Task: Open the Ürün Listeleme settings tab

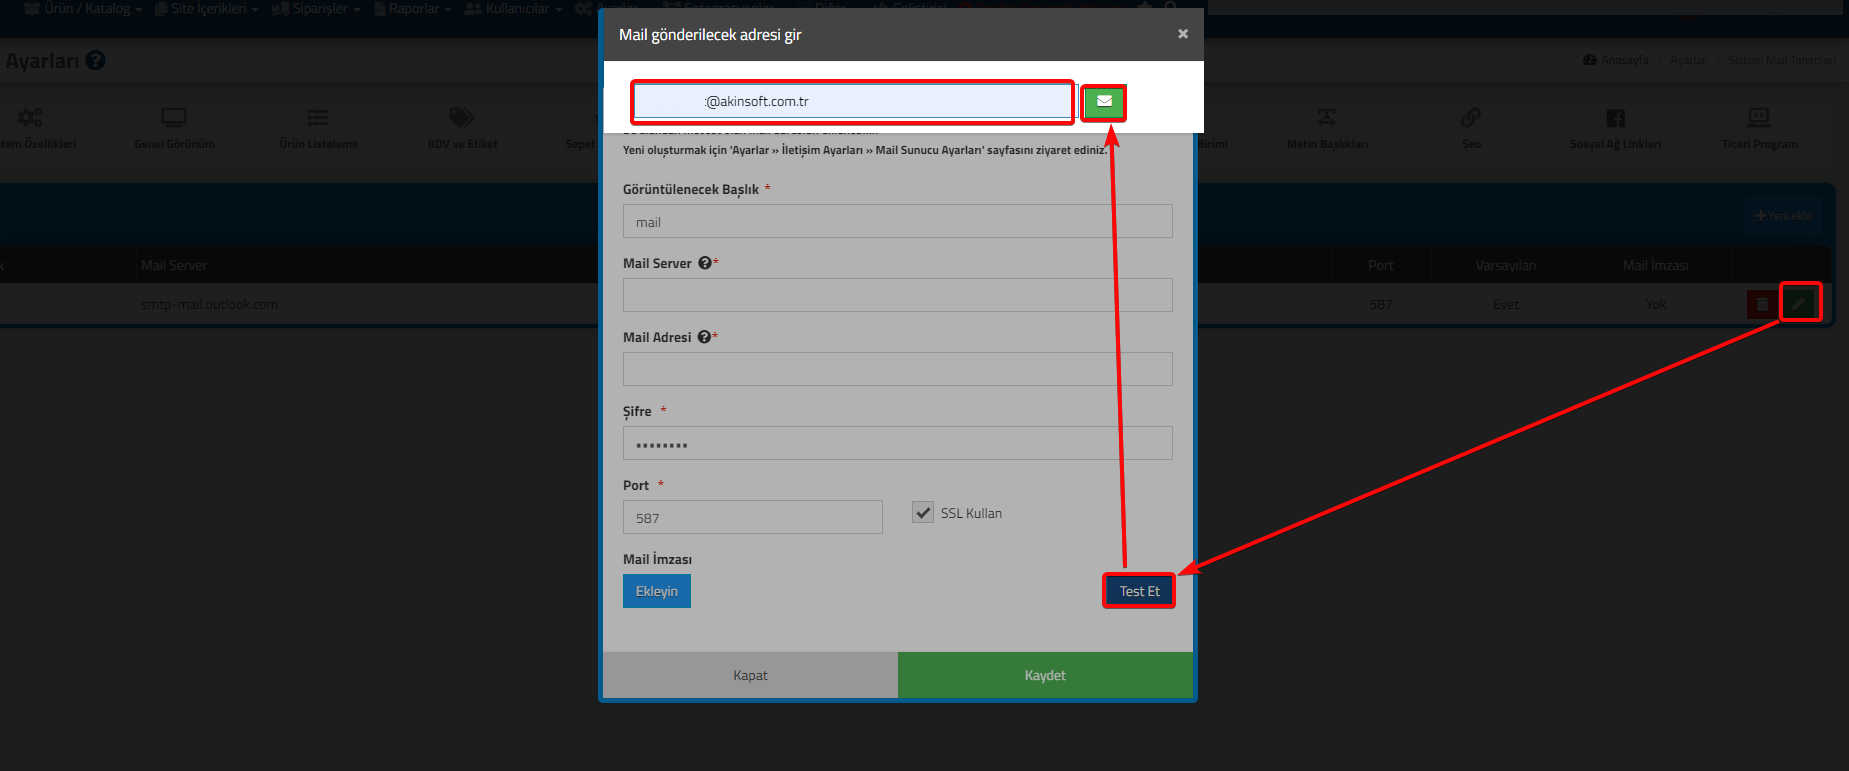Action: (x=318, y=129)
